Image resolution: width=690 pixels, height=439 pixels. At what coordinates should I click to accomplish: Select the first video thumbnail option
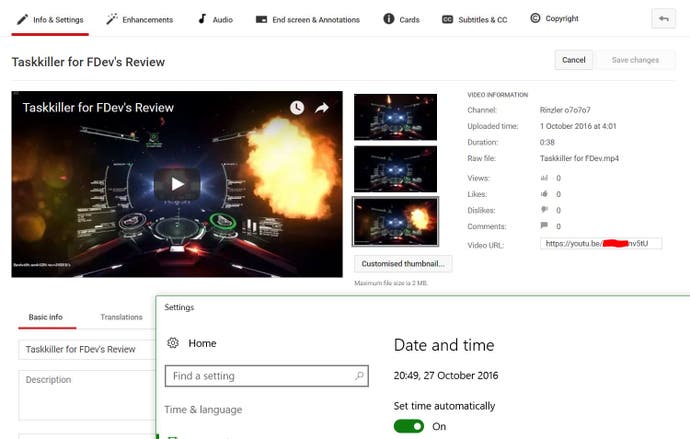tap(396, 117)
